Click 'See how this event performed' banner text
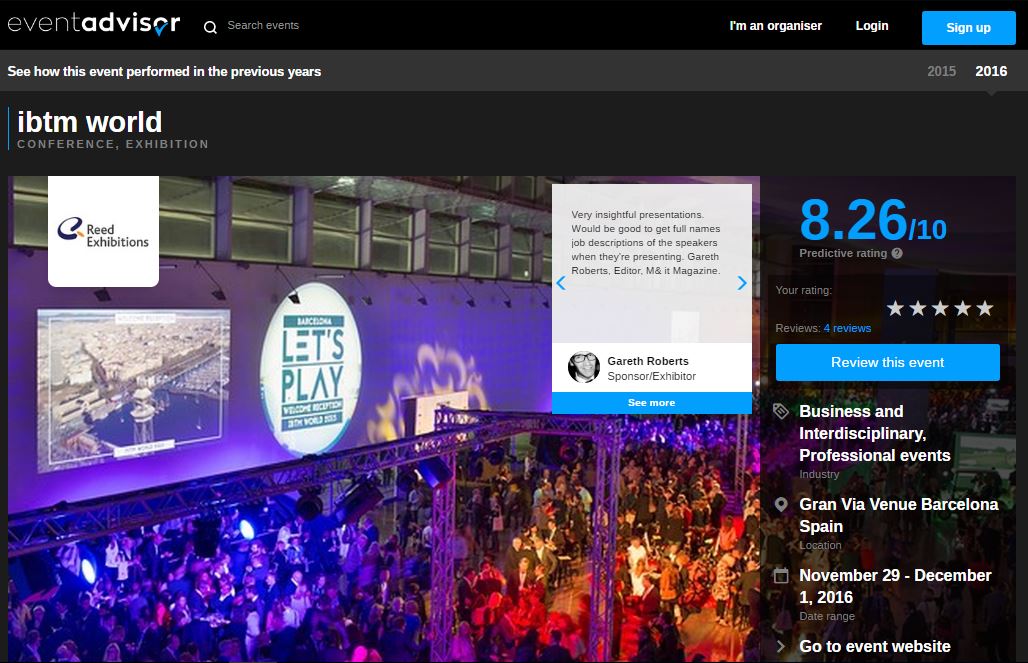 click(x=164, y=71)
